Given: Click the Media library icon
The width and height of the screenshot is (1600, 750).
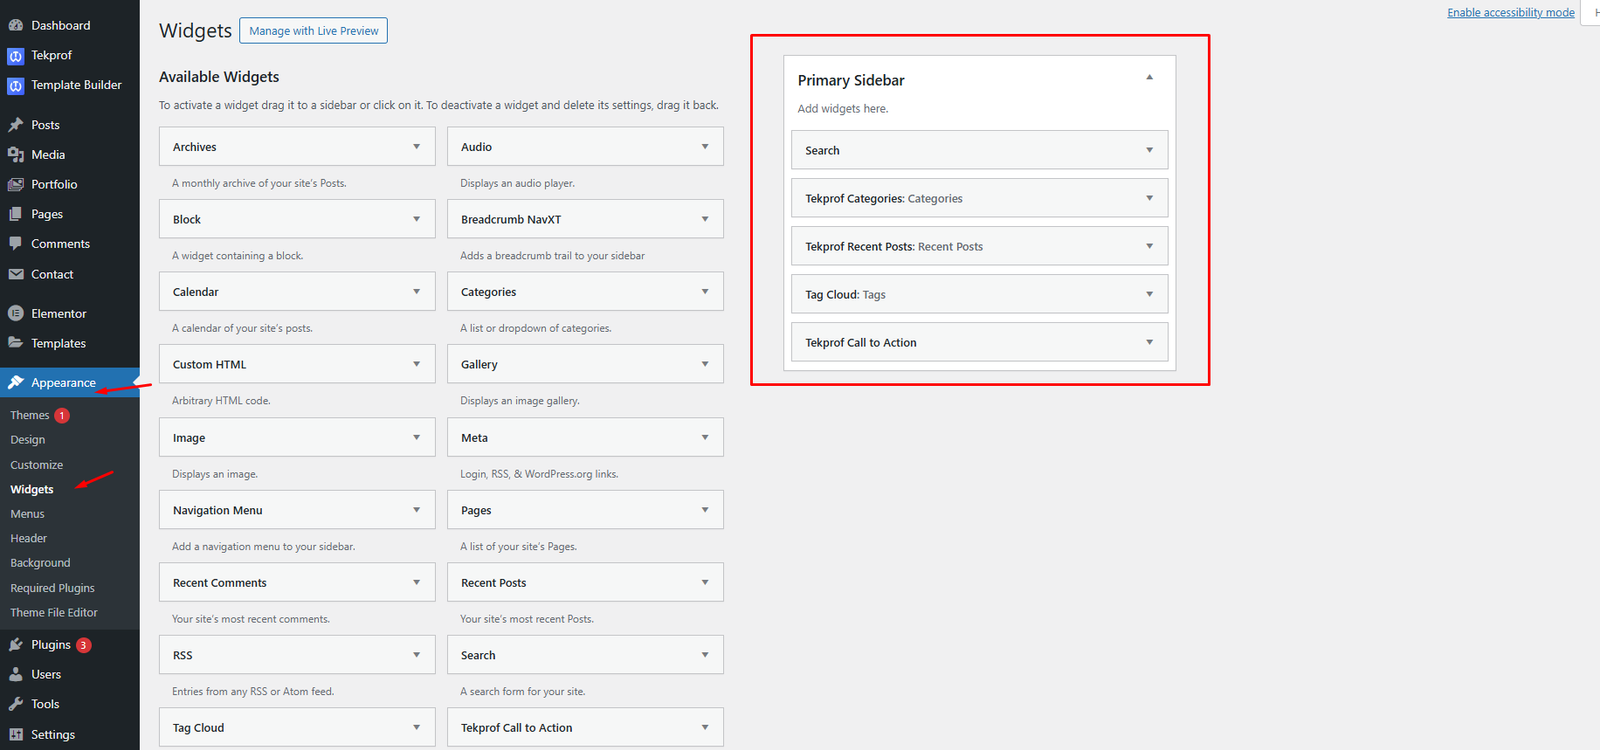Looking at the screenshot, I should click(16, 155).
